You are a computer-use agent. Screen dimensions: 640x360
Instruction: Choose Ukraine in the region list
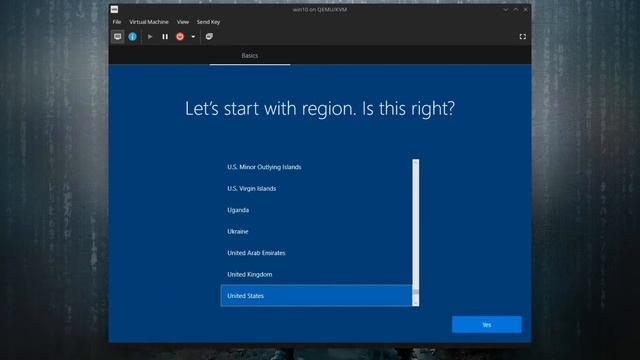tap(316, 231)
